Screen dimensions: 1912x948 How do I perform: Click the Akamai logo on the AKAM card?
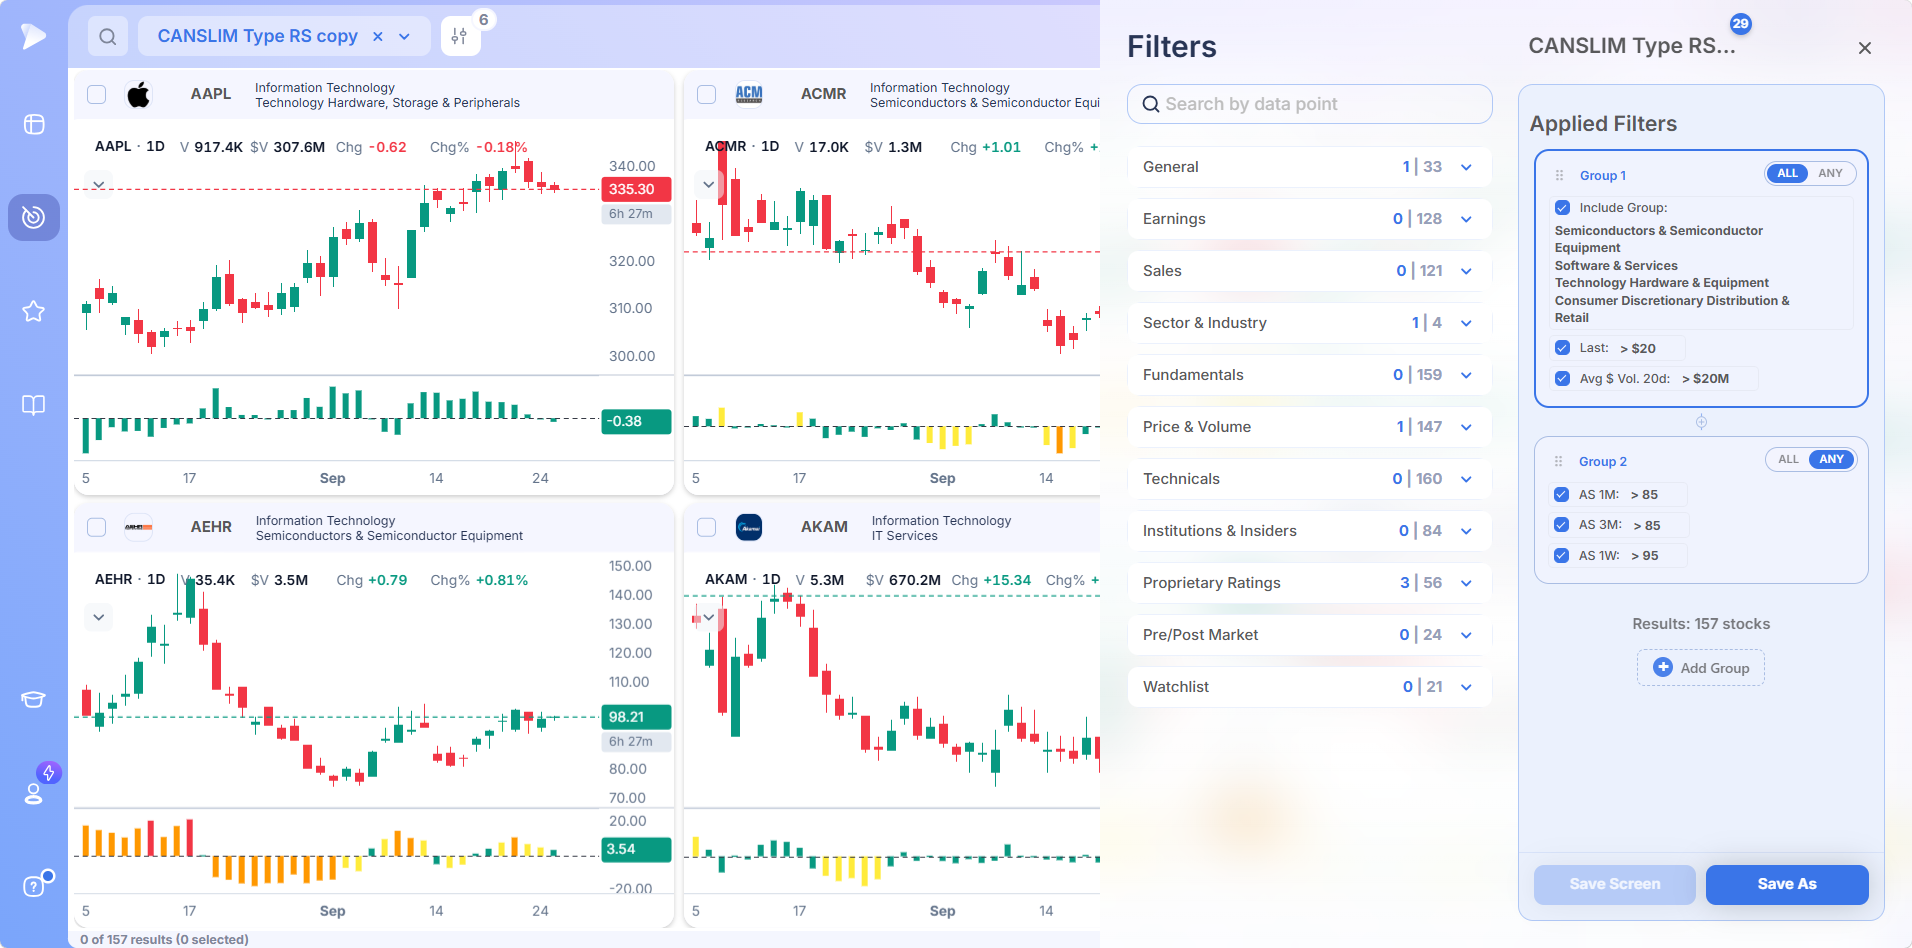749,527
